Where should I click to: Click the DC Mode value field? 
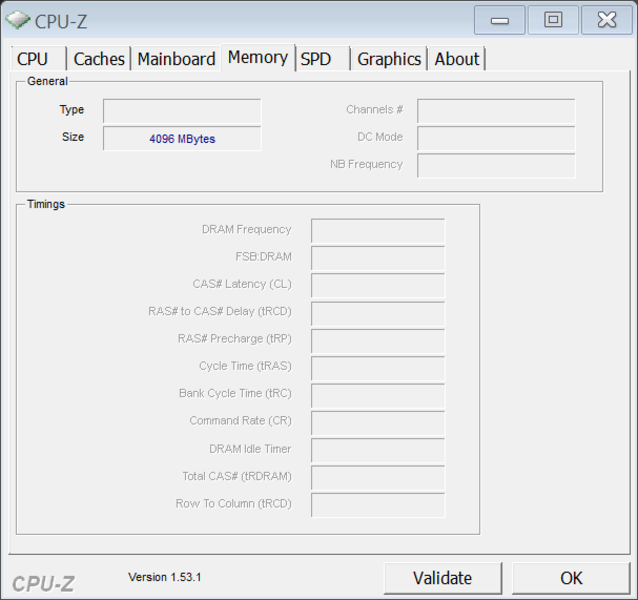[x=496, y=138]
